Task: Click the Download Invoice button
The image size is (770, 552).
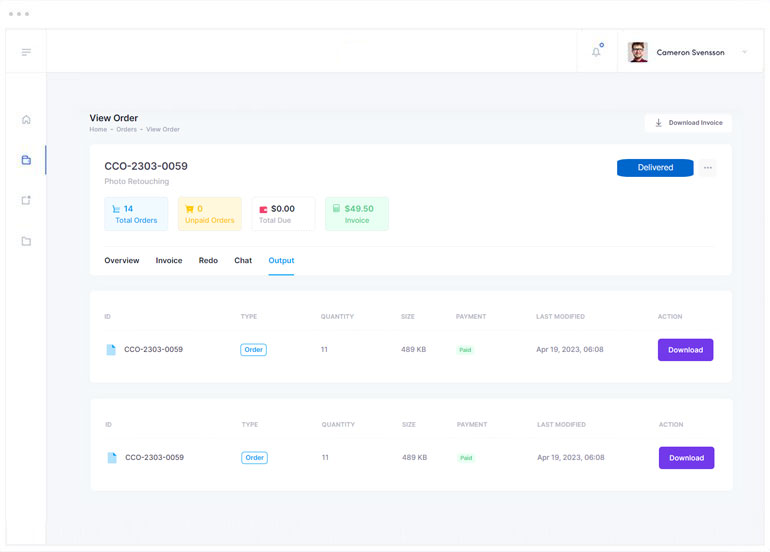Action: (688, 123)
